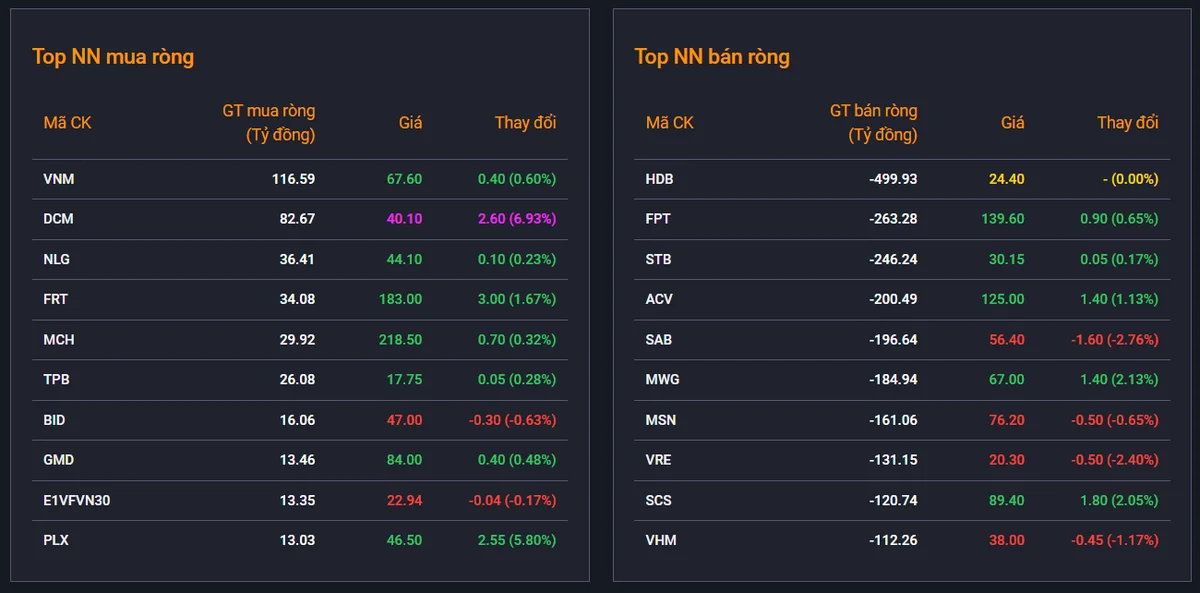Click "Mã CK" header in the mua ròng table
This screenshot has width=1200, height=593.
(x=68, y=123)
